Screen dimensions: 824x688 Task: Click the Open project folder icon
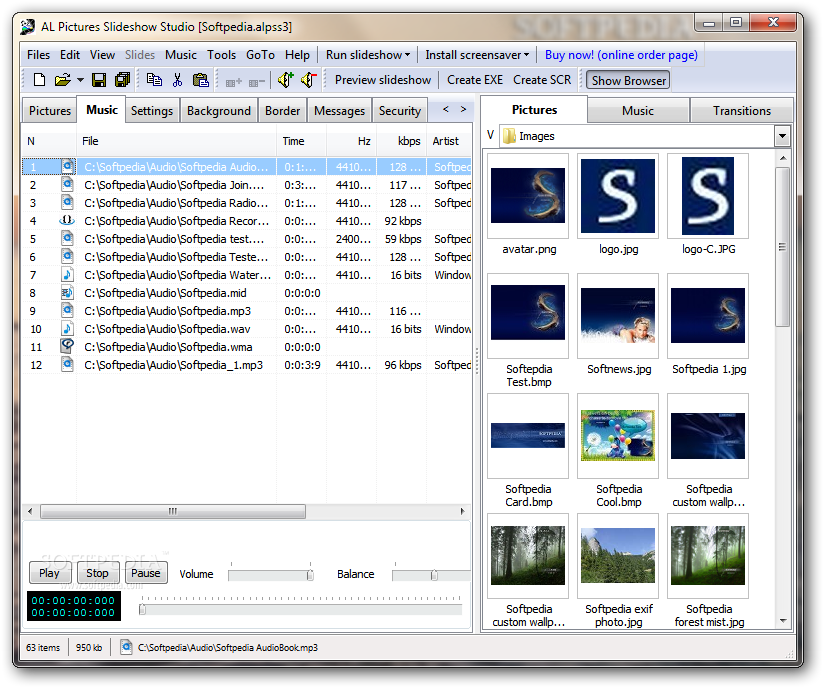[62, 80]
